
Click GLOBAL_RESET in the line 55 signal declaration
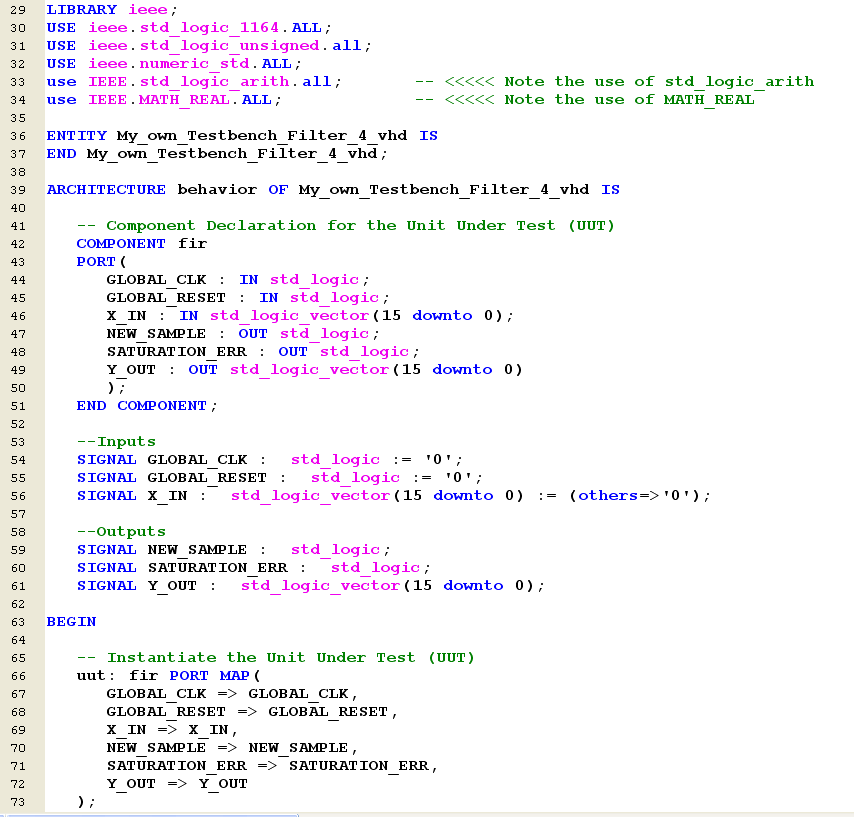[x=207, y=478]
